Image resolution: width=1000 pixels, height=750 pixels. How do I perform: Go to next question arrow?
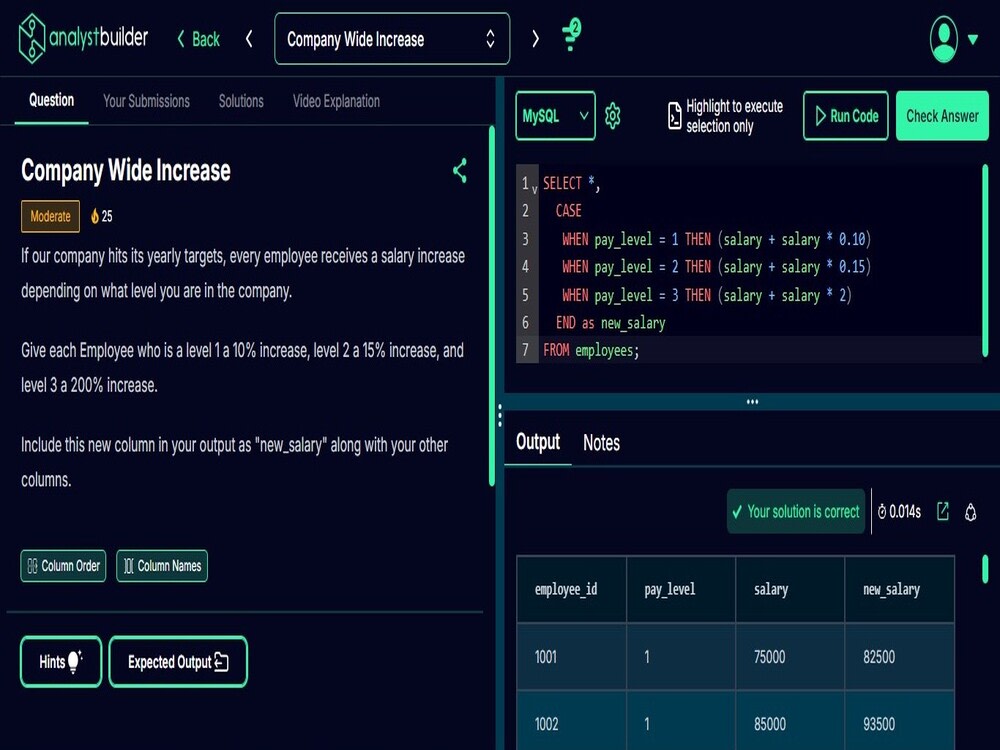click(x=535, y=40)
